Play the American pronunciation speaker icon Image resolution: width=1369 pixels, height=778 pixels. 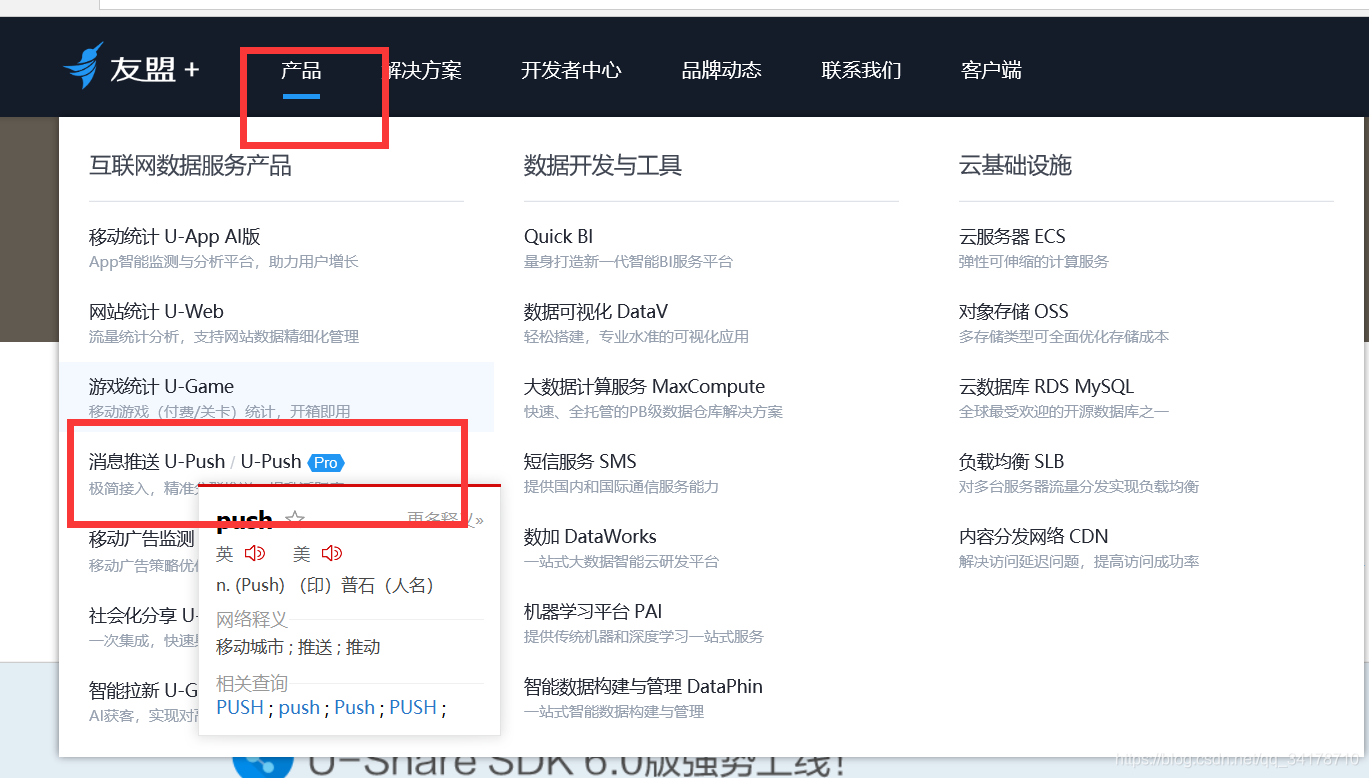tap(332, 553)
